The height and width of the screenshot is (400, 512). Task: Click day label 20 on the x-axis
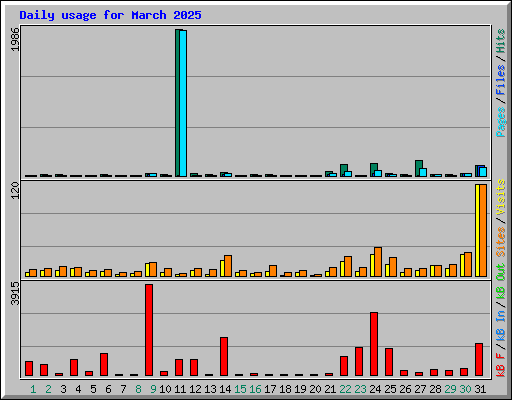point(315,389)
